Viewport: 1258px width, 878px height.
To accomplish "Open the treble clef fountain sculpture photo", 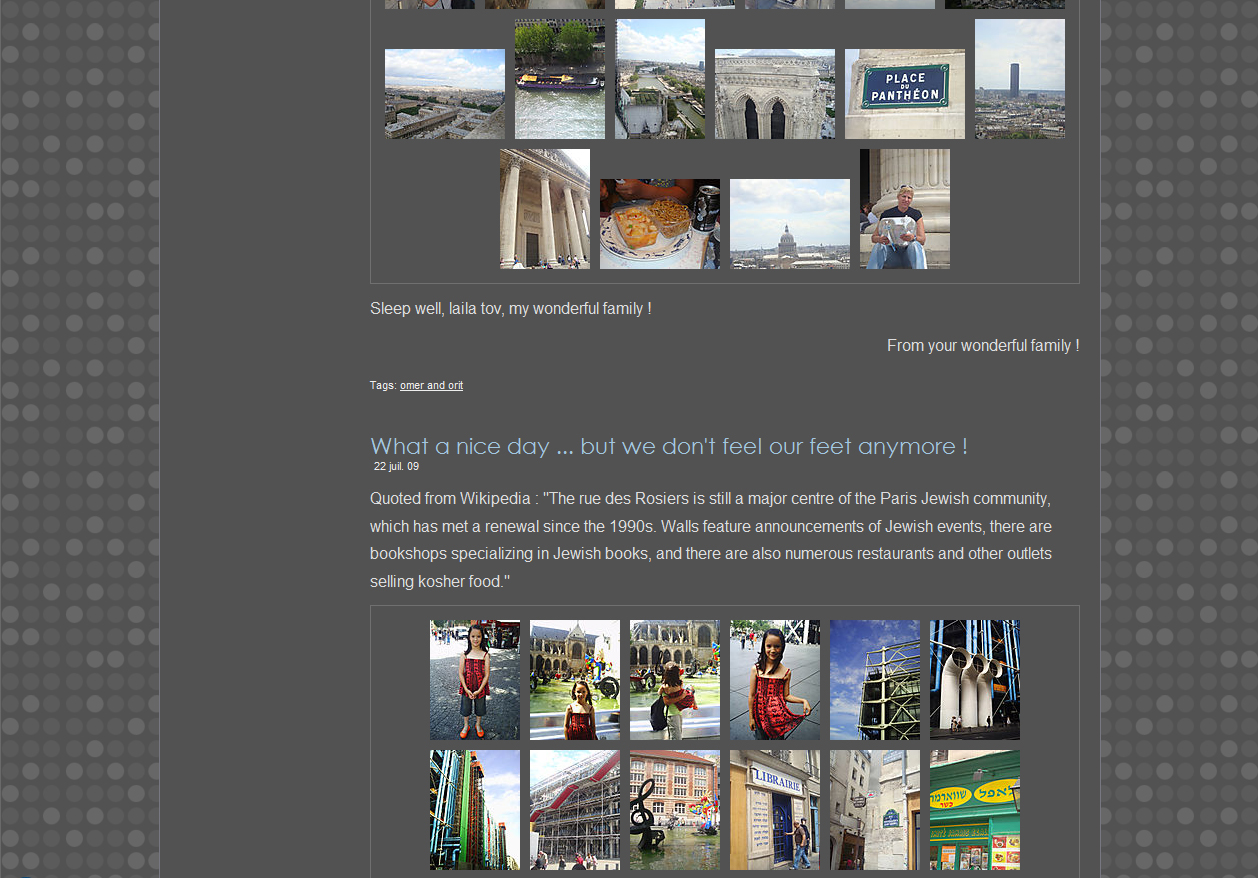I will pos(674,810).
